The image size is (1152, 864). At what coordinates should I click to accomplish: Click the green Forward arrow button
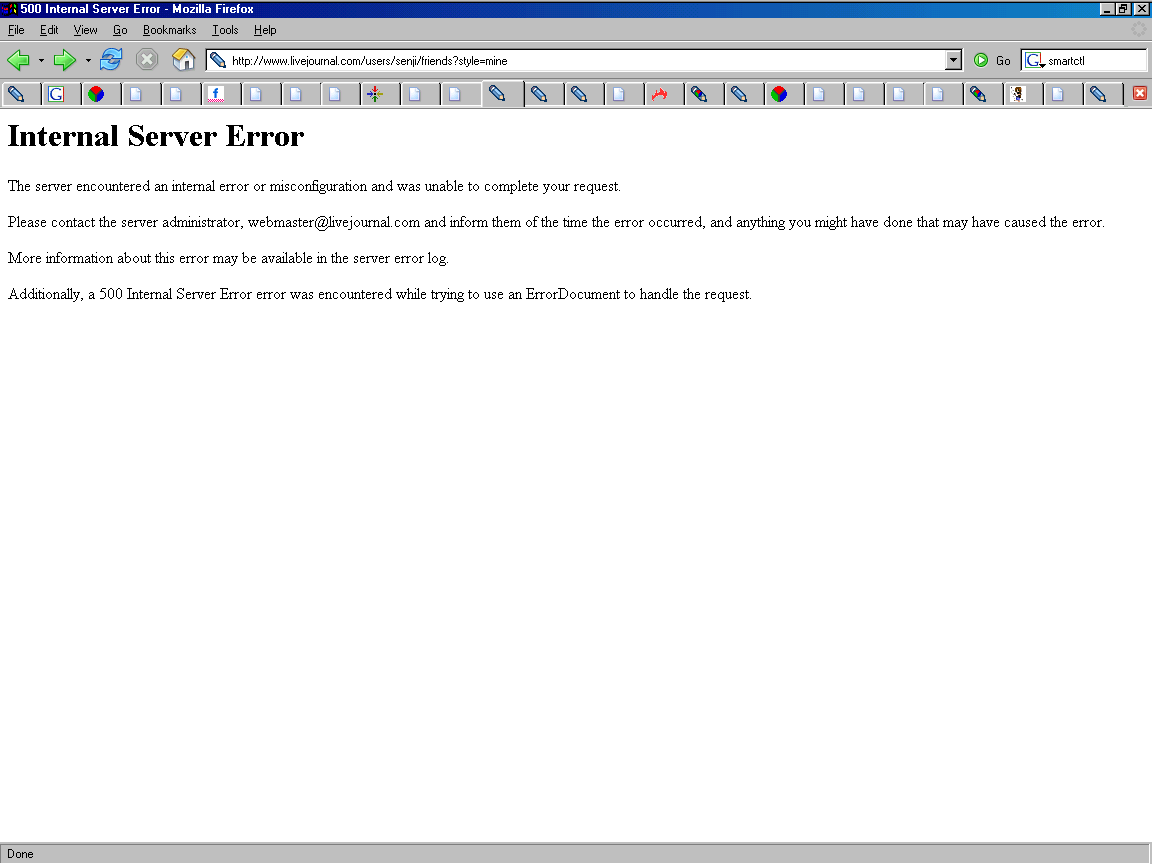(x=65, y=60)
